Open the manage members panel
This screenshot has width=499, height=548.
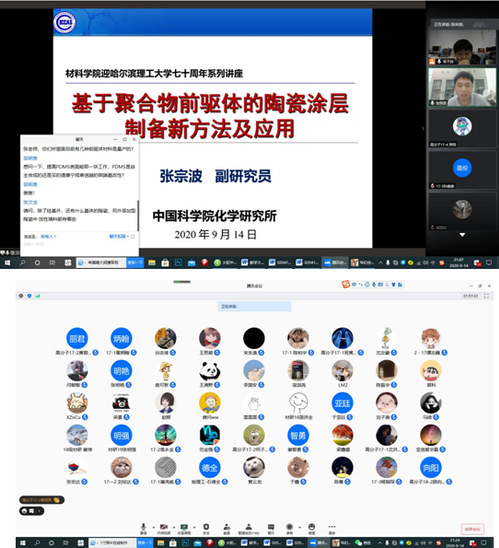click(248, 527)
